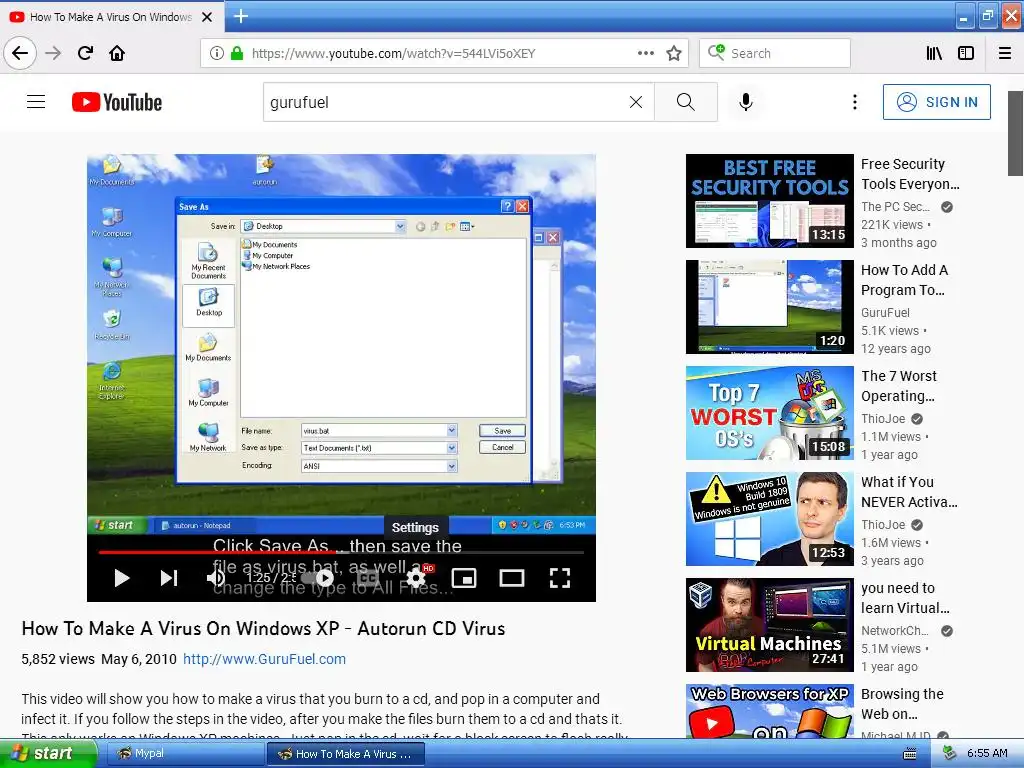Mute the video using the speaker icon
The height and width of the screenshot is (768, 1024).
[216, 578]
